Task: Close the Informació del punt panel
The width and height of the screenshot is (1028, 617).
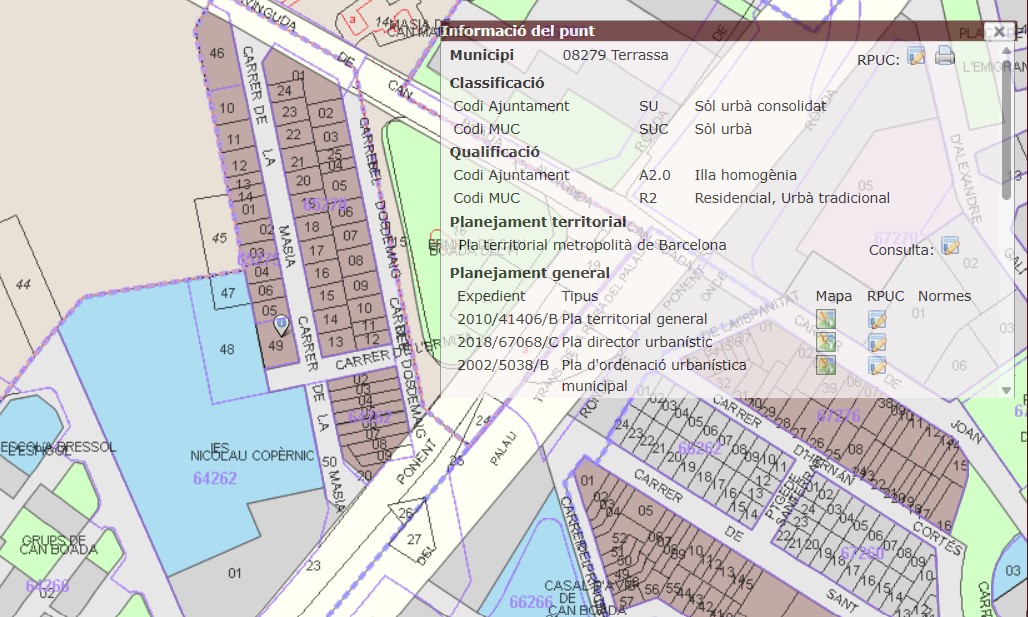Action: coord(998,31)
